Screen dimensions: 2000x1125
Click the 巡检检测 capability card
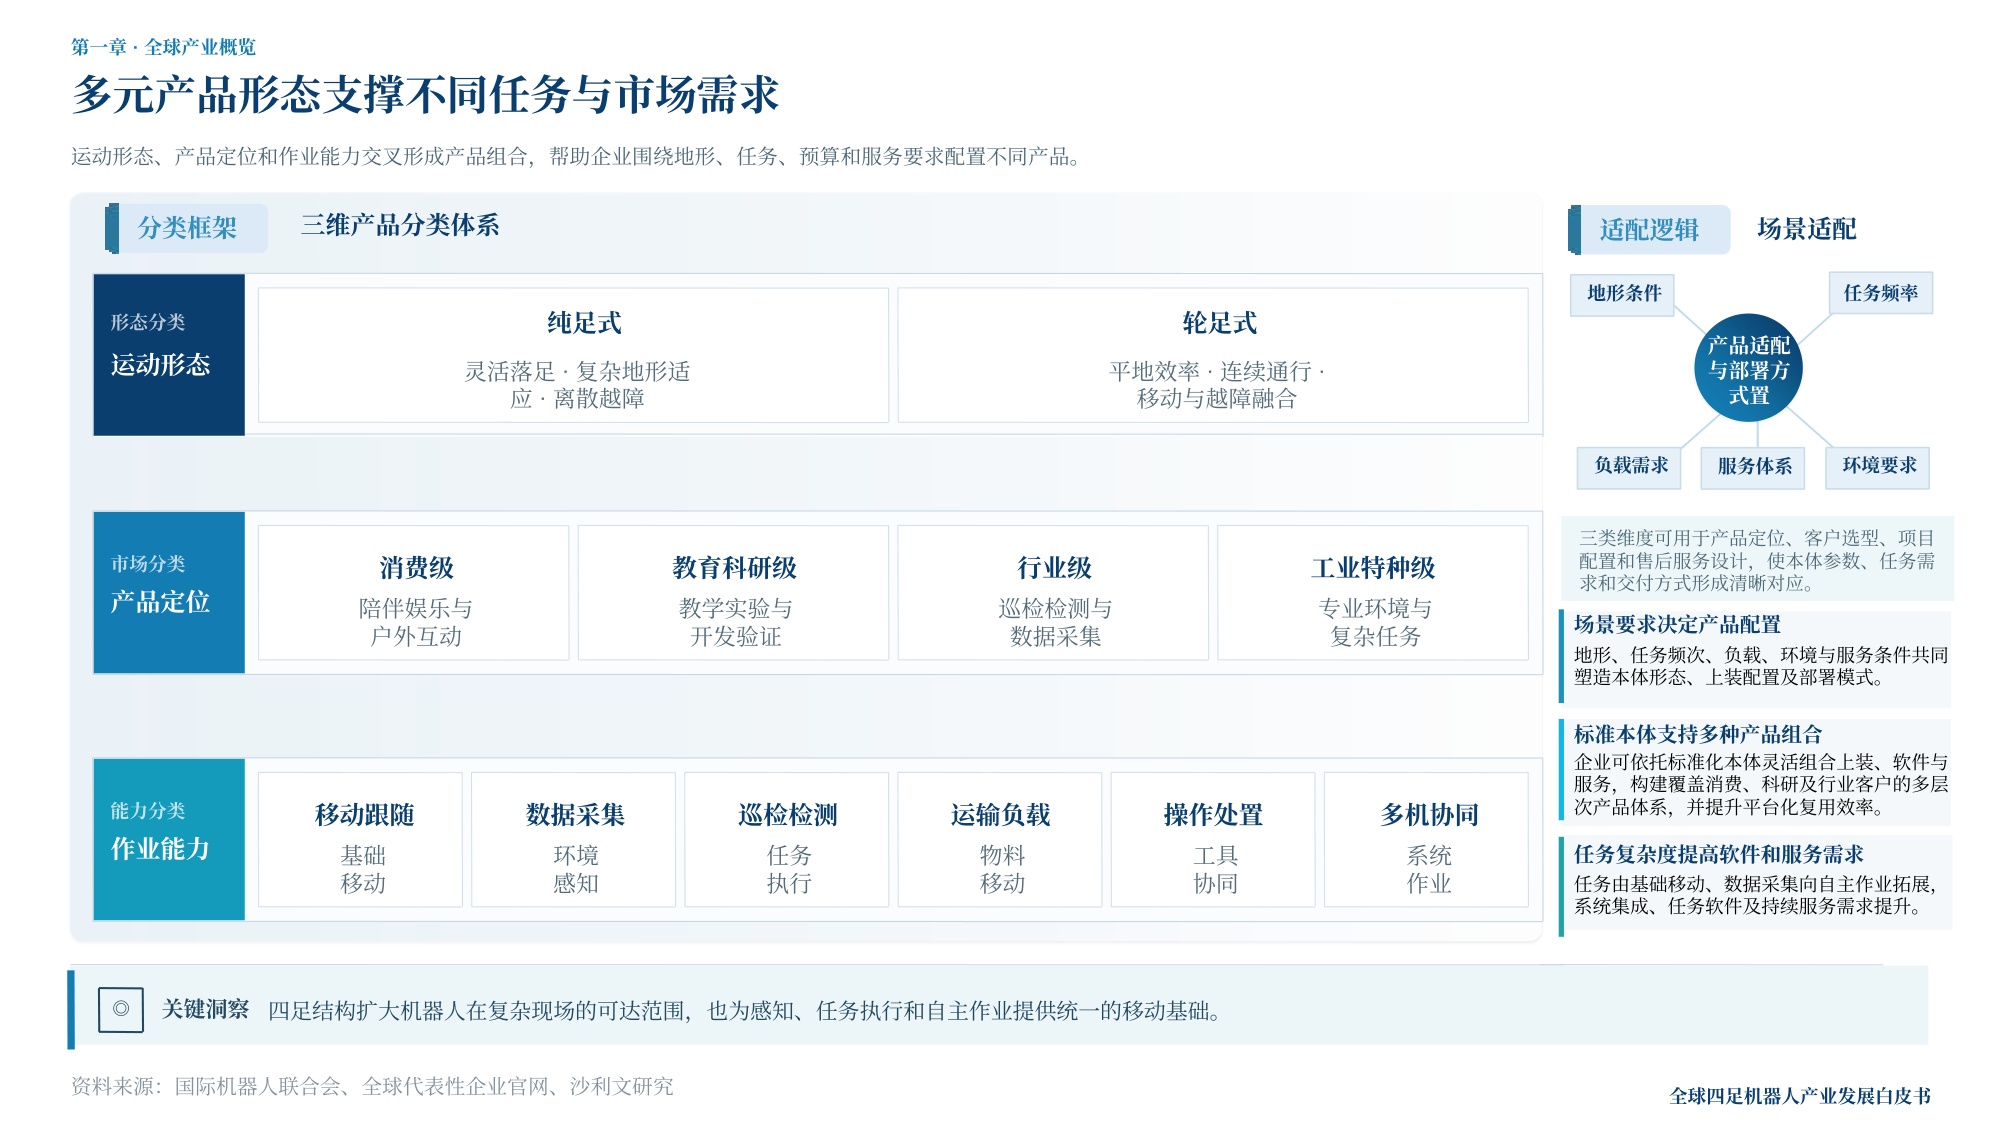tap(786, 840)
